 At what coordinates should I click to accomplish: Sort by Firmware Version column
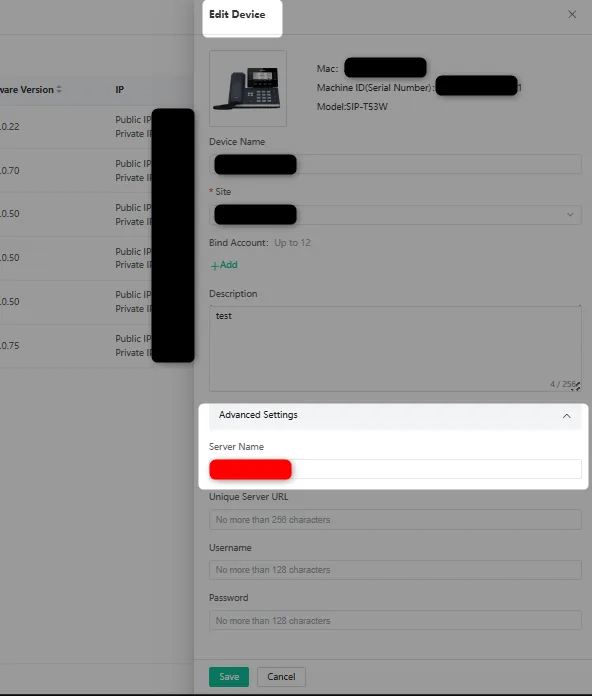[x=59, y=89]
